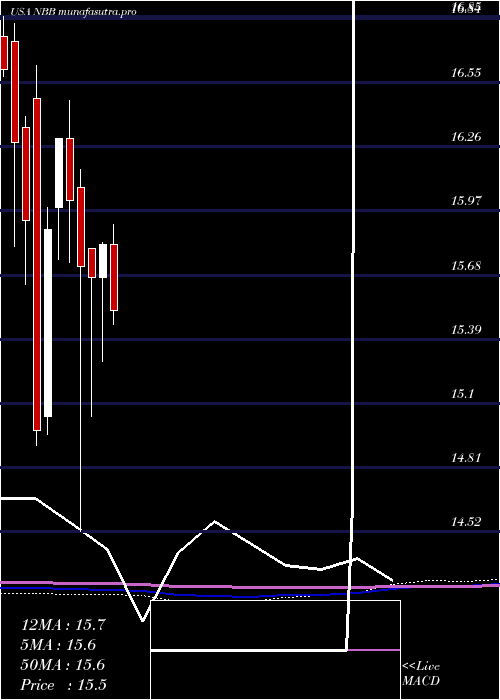The height and width of the screenshot is (700, 500).
Task: Click the '50MA : 15.6' legend entry
Action: click(x=63, y=665)
